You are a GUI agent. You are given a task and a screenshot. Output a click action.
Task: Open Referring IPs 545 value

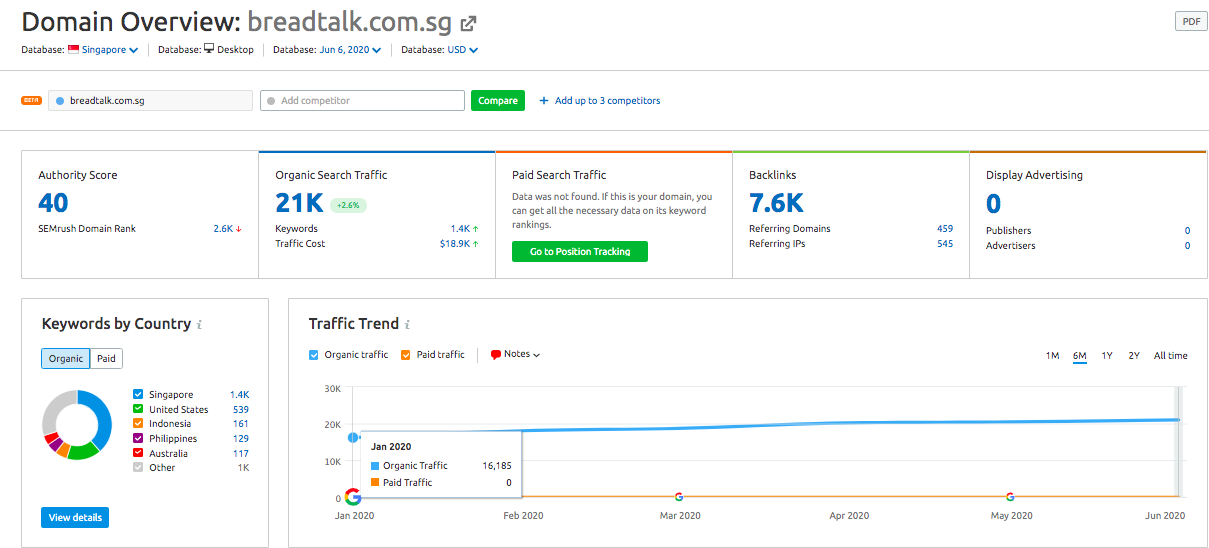coord(945,244)
